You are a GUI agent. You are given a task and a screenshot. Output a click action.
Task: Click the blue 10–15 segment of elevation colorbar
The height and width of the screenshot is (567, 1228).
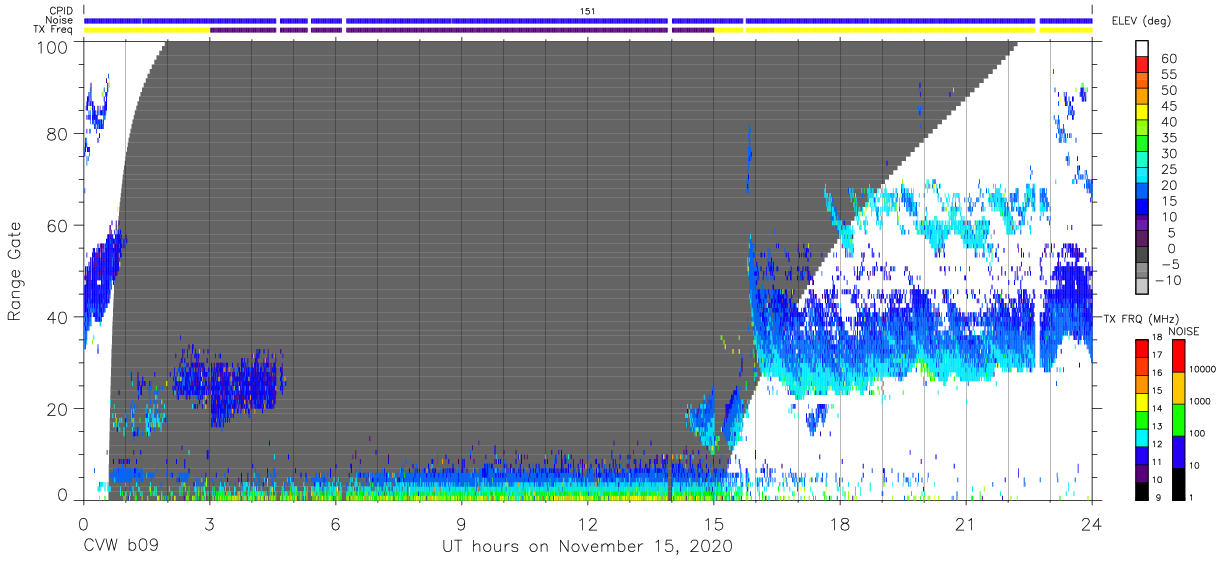(1143, 209)
